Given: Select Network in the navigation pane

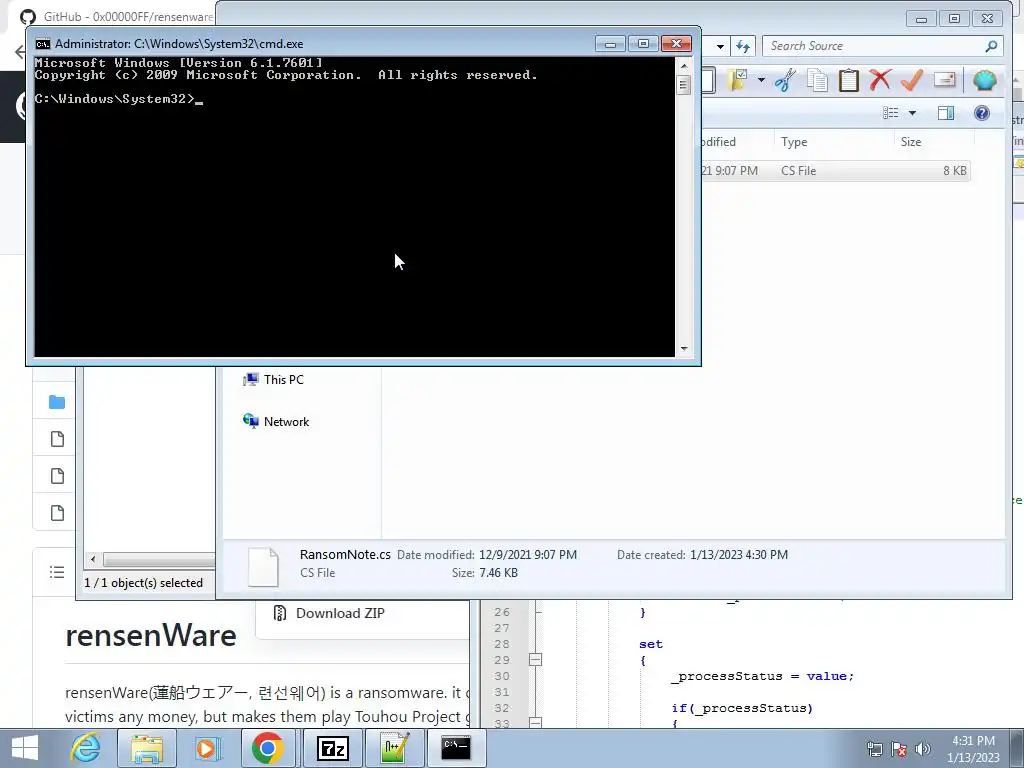Looking at the screenshot, I should 276,422.
